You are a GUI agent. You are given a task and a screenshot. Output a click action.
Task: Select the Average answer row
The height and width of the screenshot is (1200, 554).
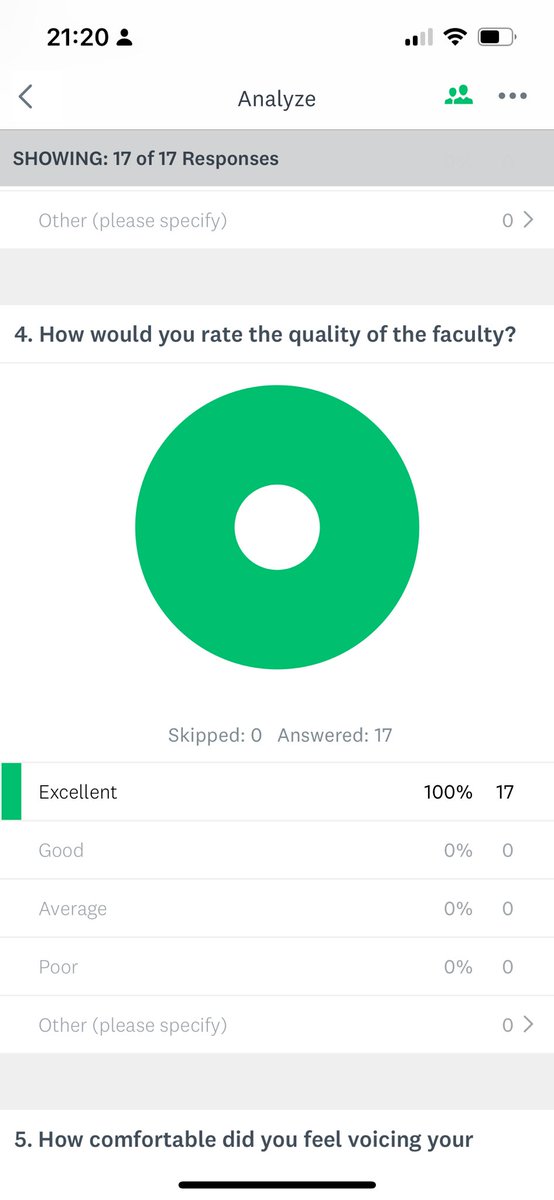tap(277, 909)
